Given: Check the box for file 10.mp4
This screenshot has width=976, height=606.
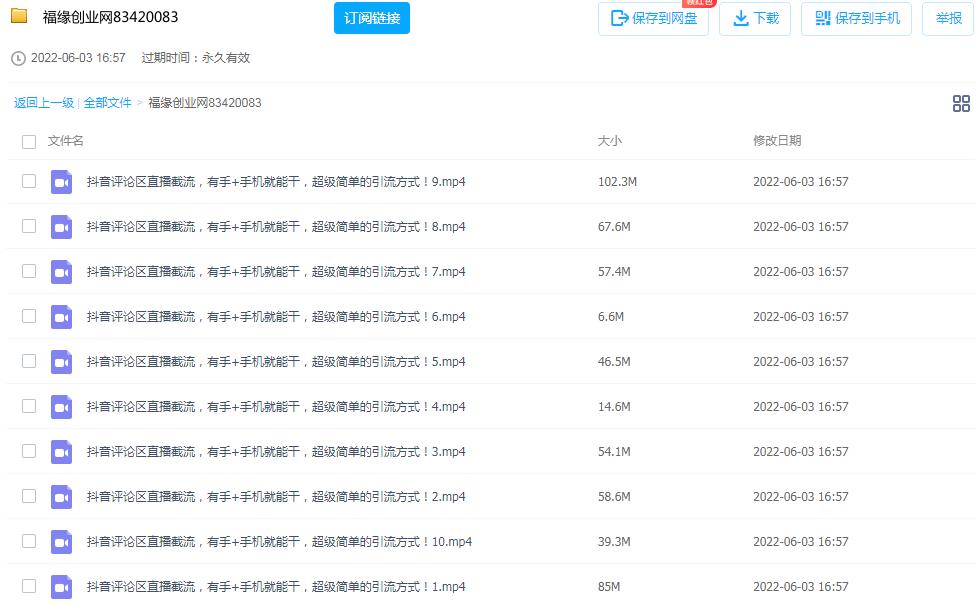Looking at the screenshot, I should [29, 541].
